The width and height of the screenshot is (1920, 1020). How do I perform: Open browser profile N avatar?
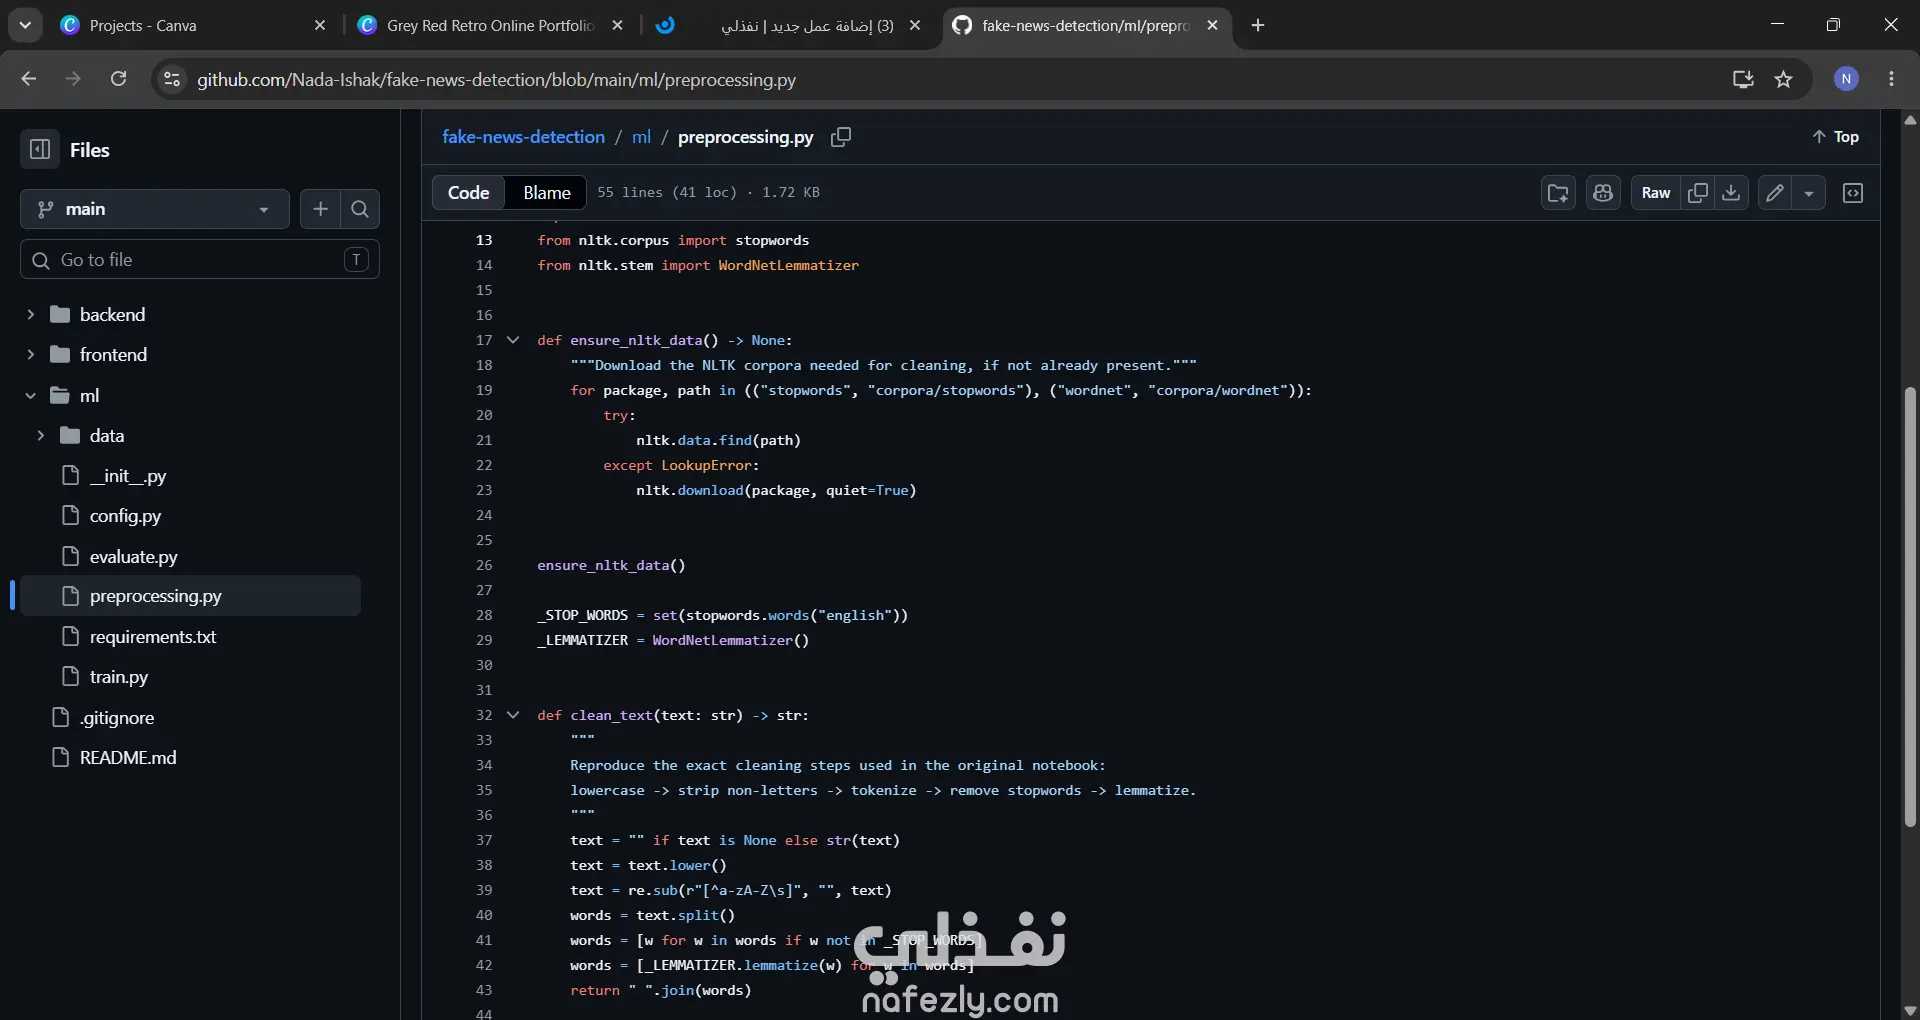[1846, 79]
